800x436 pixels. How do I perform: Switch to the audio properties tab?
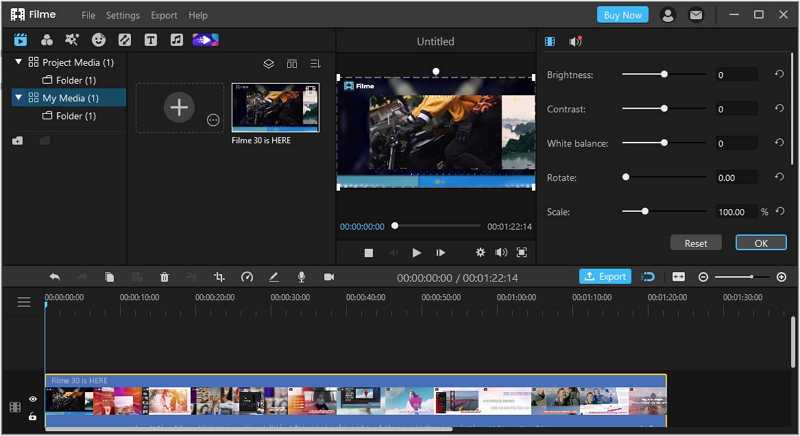576,42
